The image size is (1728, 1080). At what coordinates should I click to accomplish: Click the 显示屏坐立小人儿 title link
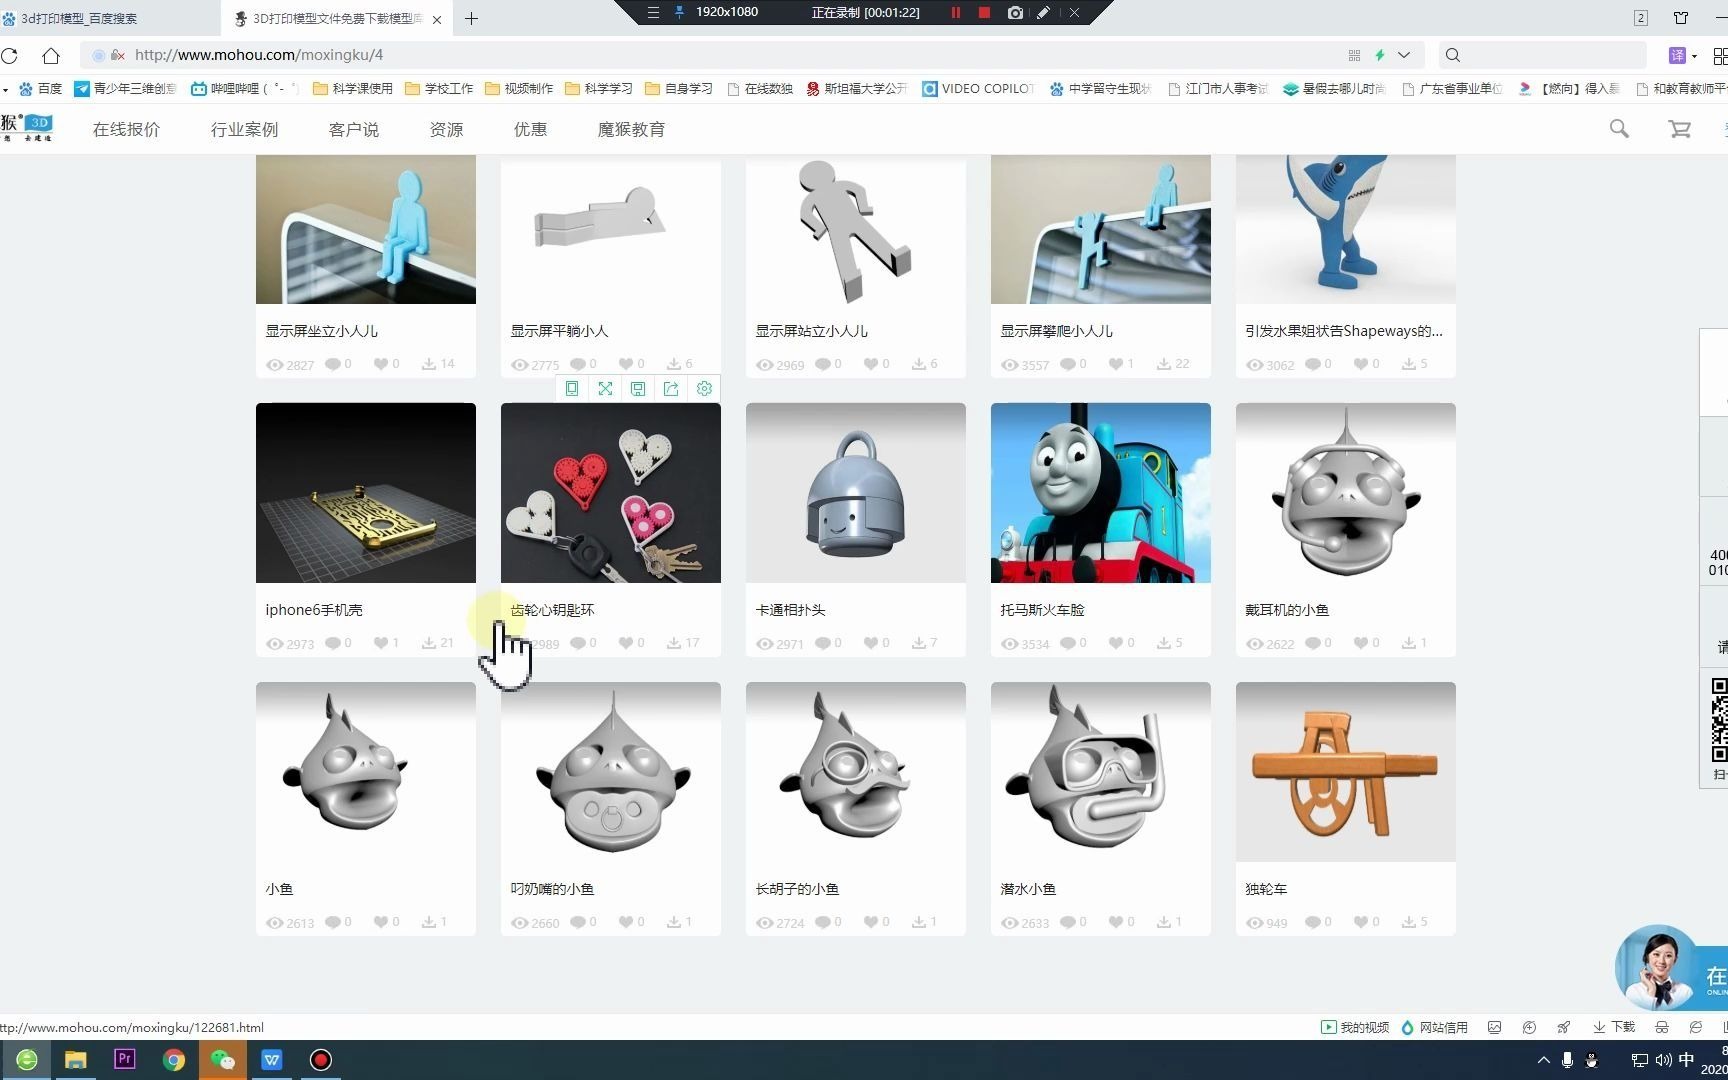point(322,331)
